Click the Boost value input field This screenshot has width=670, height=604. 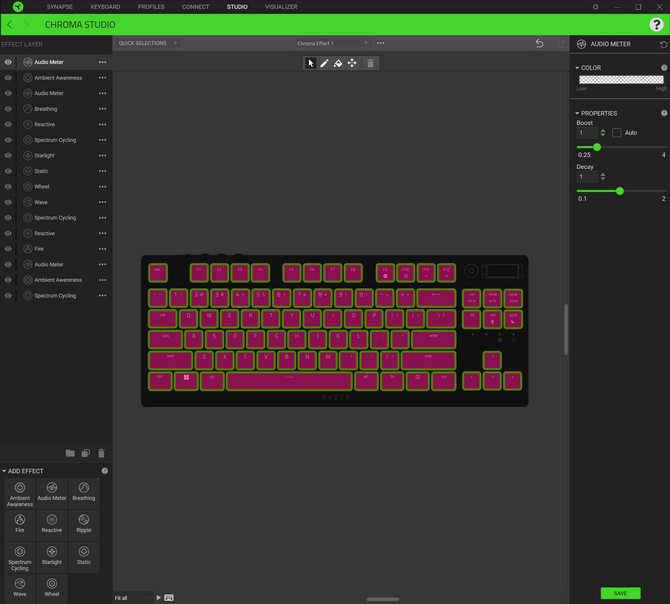pos(587,133)
